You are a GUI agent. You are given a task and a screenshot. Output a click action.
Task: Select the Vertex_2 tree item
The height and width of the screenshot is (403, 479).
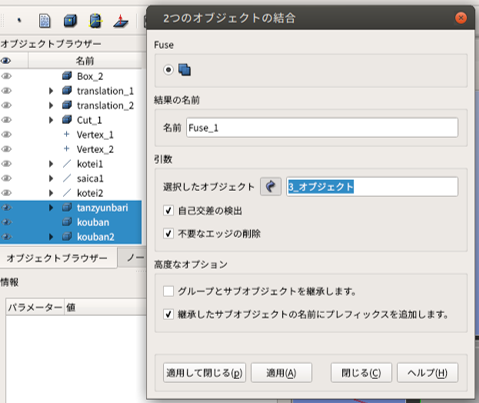pos(95,149)
